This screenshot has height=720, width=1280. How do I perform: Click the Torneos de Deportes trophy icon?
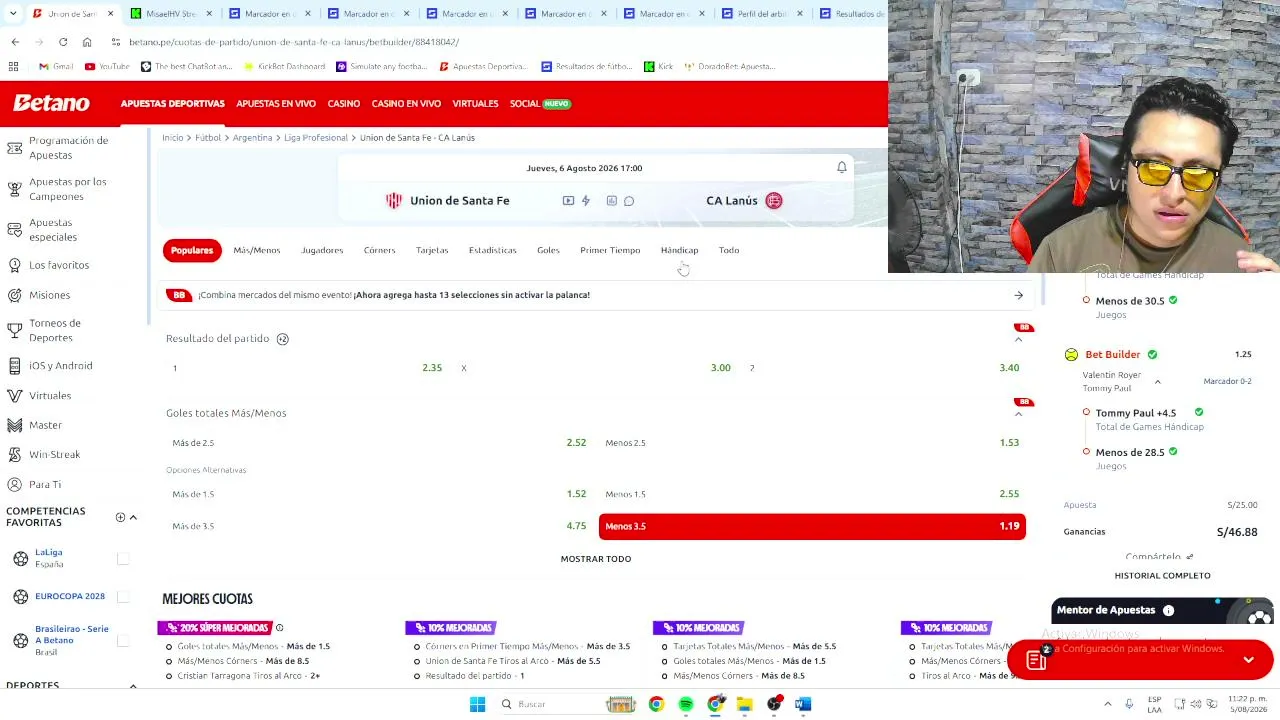click(15, 330)
